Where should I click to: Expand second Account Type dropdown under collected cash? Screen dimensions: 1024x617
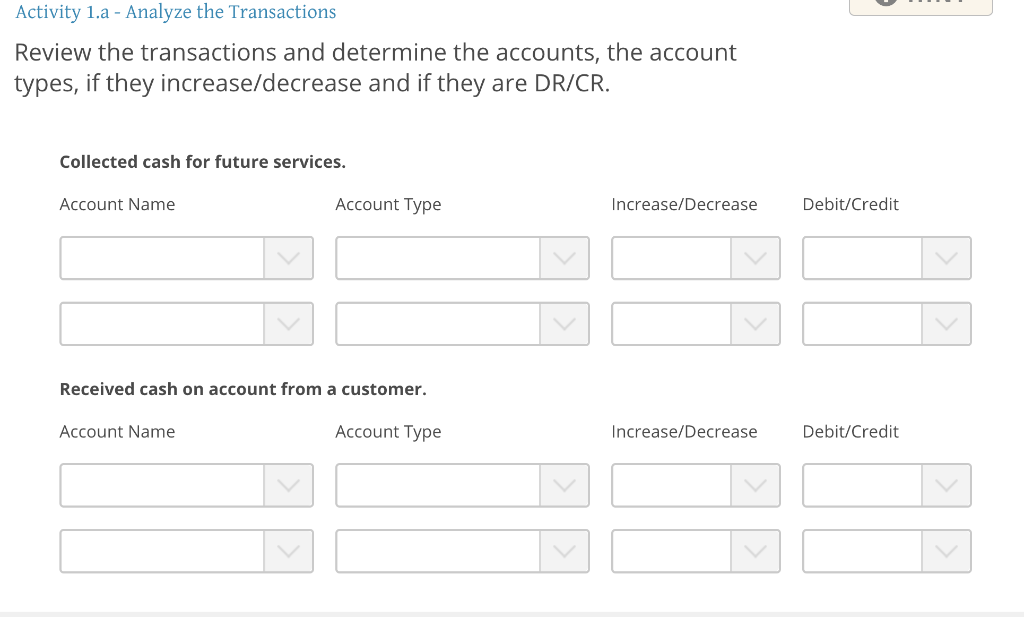tap(565, 324)
